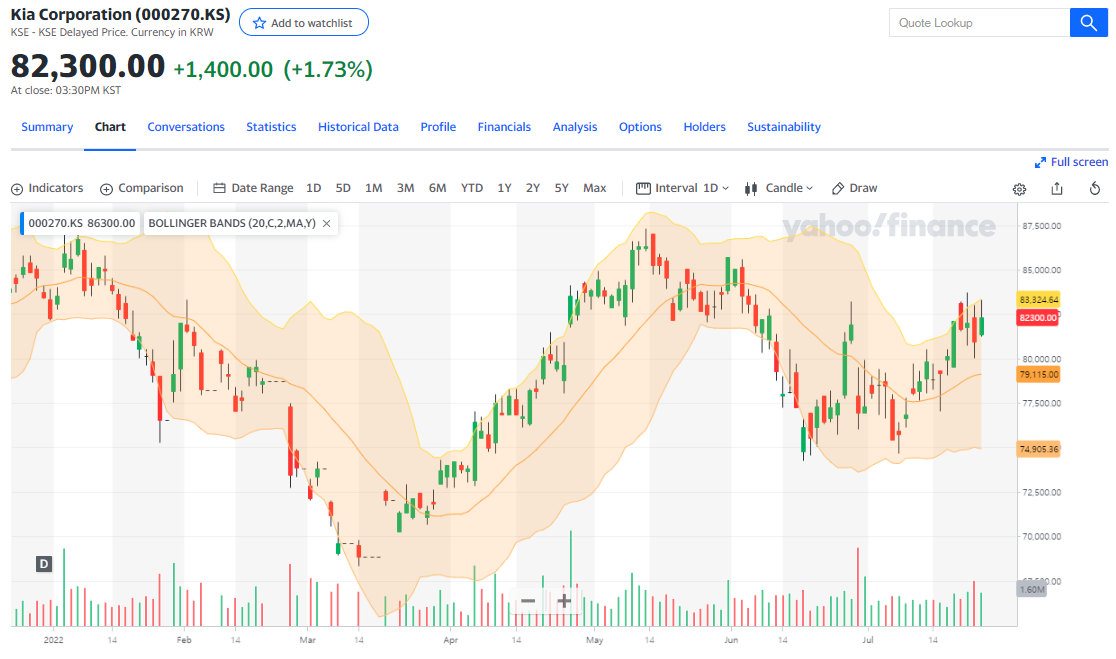Select the 6M range
The height and width of the screenshot is (659, 1116).
tap(438, 188)
